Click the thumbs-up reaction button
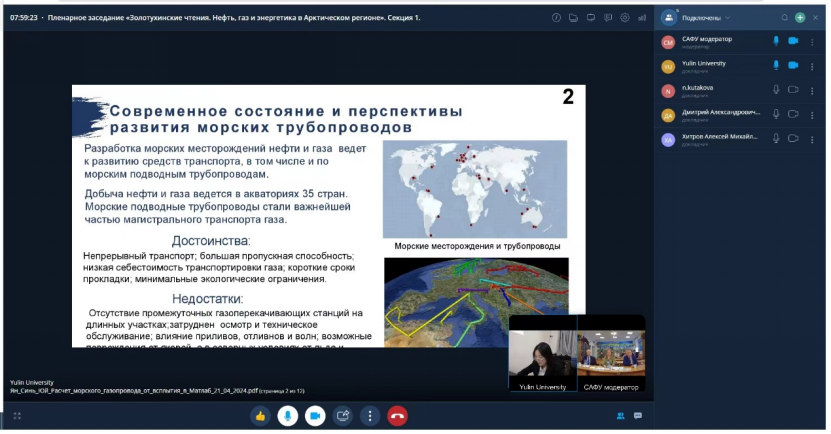This screenshot has height=434, width=831. click(260, 415)
